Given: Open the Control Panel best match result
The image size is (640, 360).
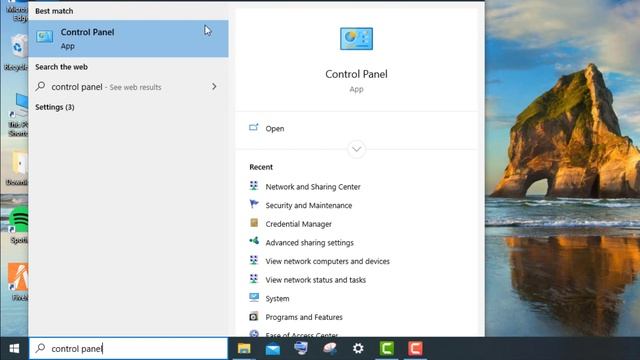Looking at the screenshot, I should (x=128, y=38).
